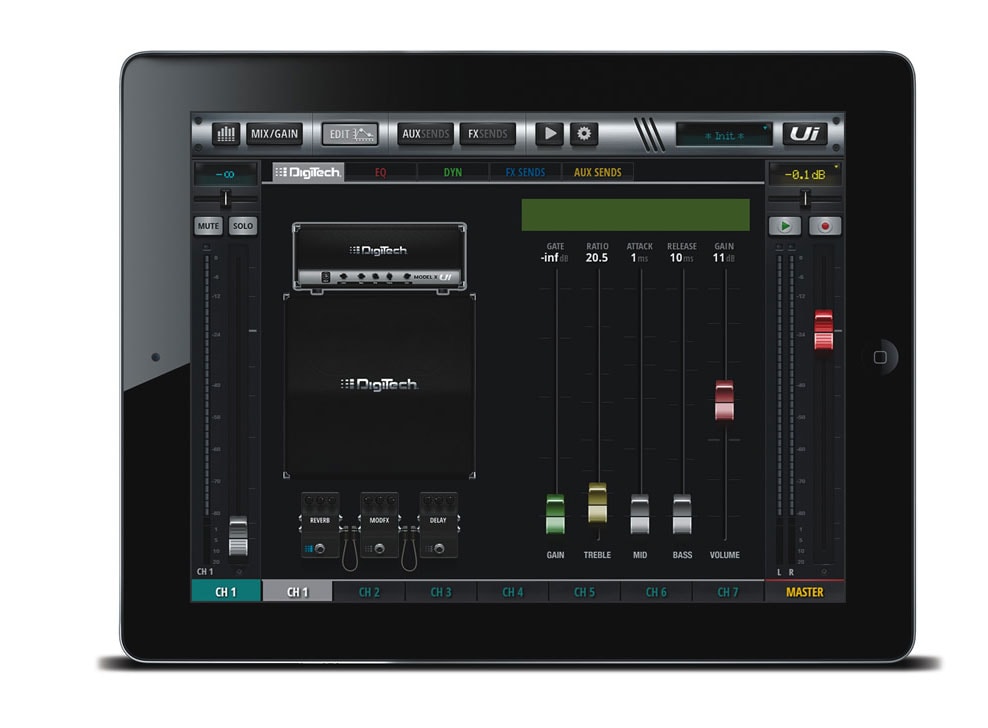Click the channel 1 pan slider
988x728 pixels.
click(226, 199)
